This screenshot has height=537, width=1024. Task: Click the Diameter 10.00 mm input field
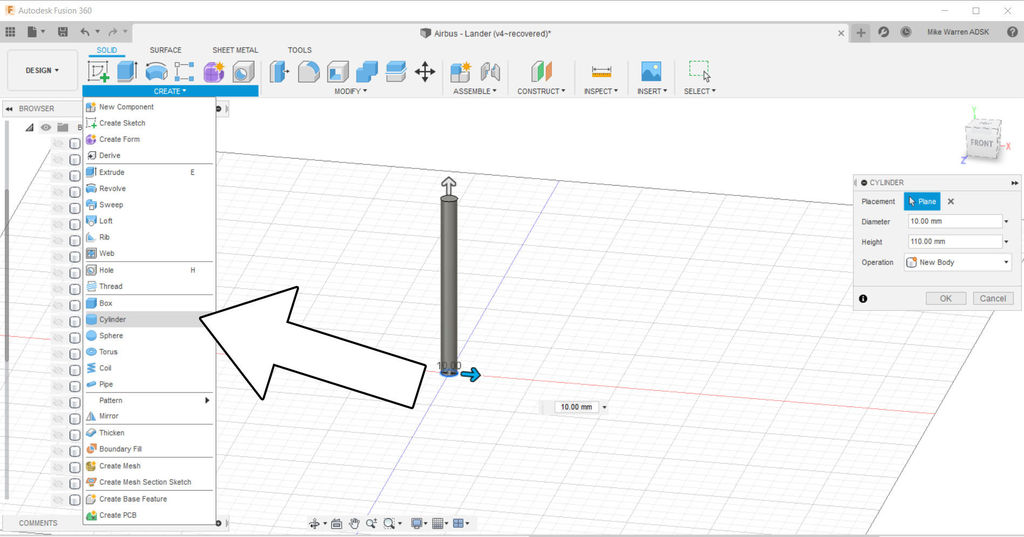(x=954, y=221)
